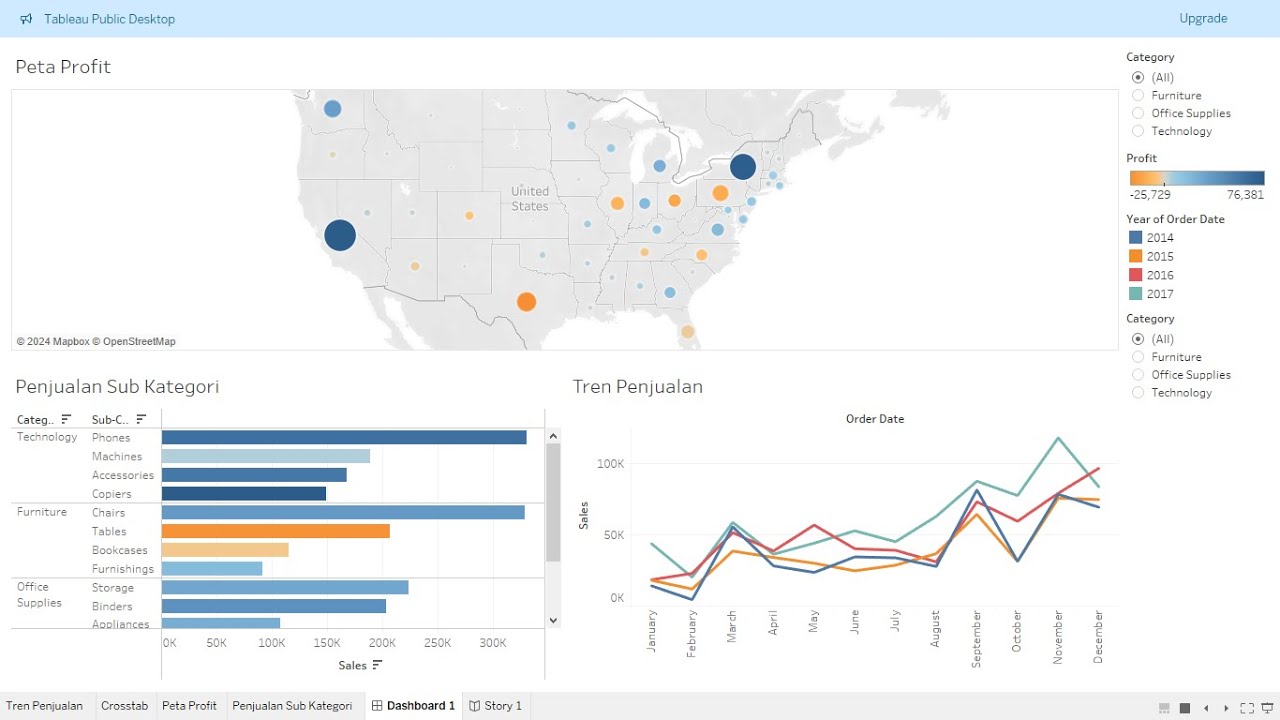
Task: Click the Upgrade link
Action: click(1203, 18)
